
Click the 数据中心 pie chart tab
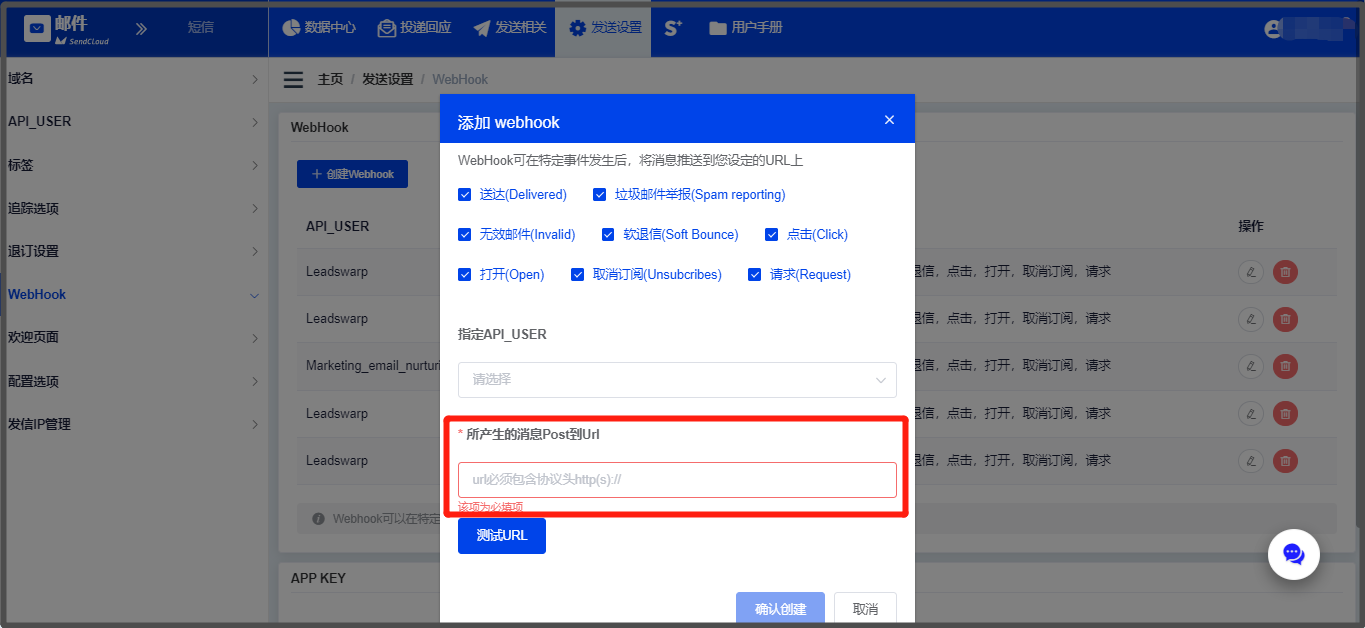(319, 28)
